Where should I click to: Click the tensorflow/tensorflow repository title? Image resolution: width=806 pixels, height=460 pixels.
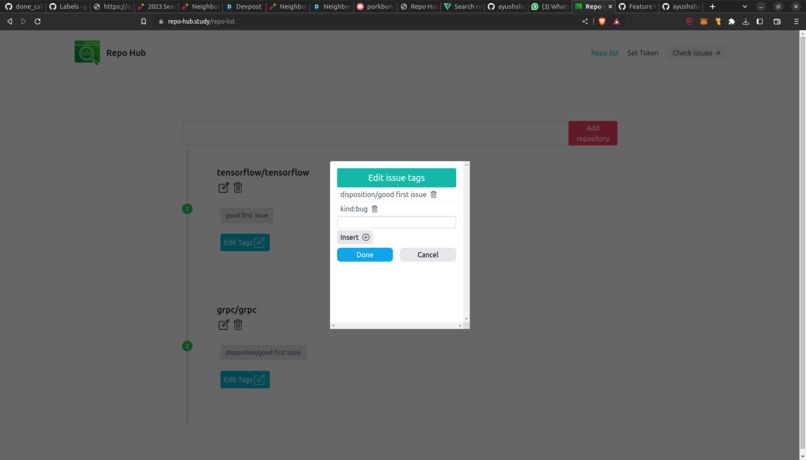click(263, 172)
